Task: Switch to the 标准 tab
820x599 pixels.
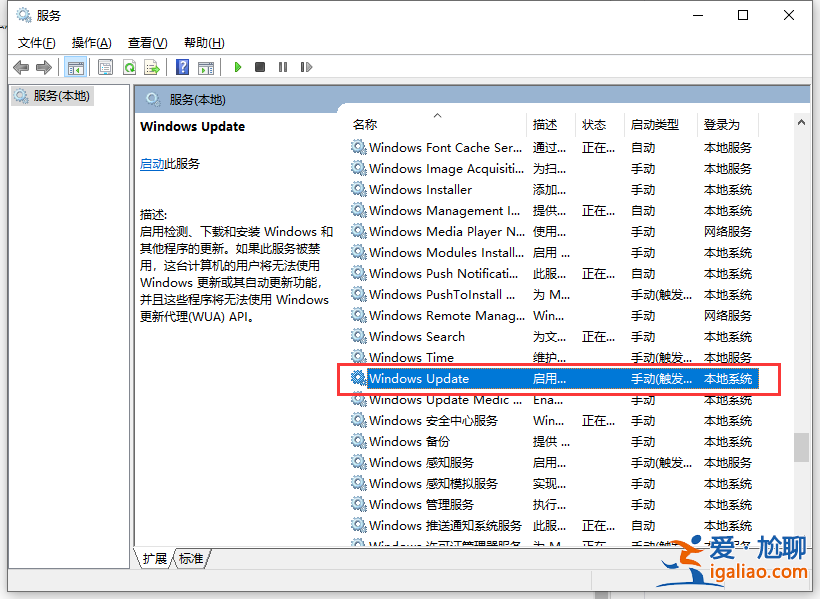Action: [x=190, y=559]
